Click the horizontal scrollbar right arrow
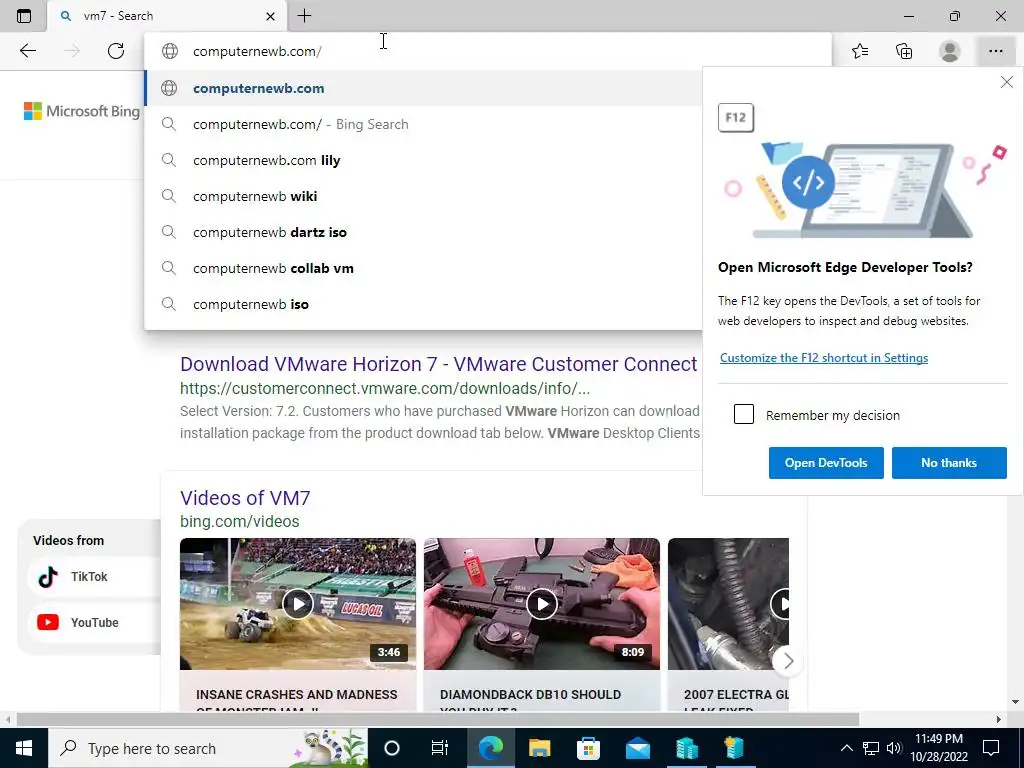Image resolution: width=1024 pixels, height=768 pixels. click(999, 720)
